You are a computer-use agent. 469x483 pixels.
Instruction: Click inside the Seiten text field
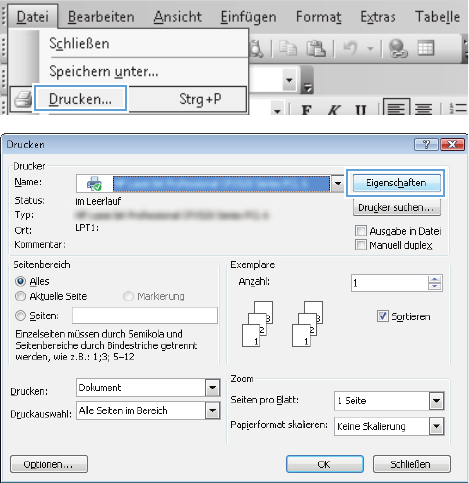click(145, 315)
